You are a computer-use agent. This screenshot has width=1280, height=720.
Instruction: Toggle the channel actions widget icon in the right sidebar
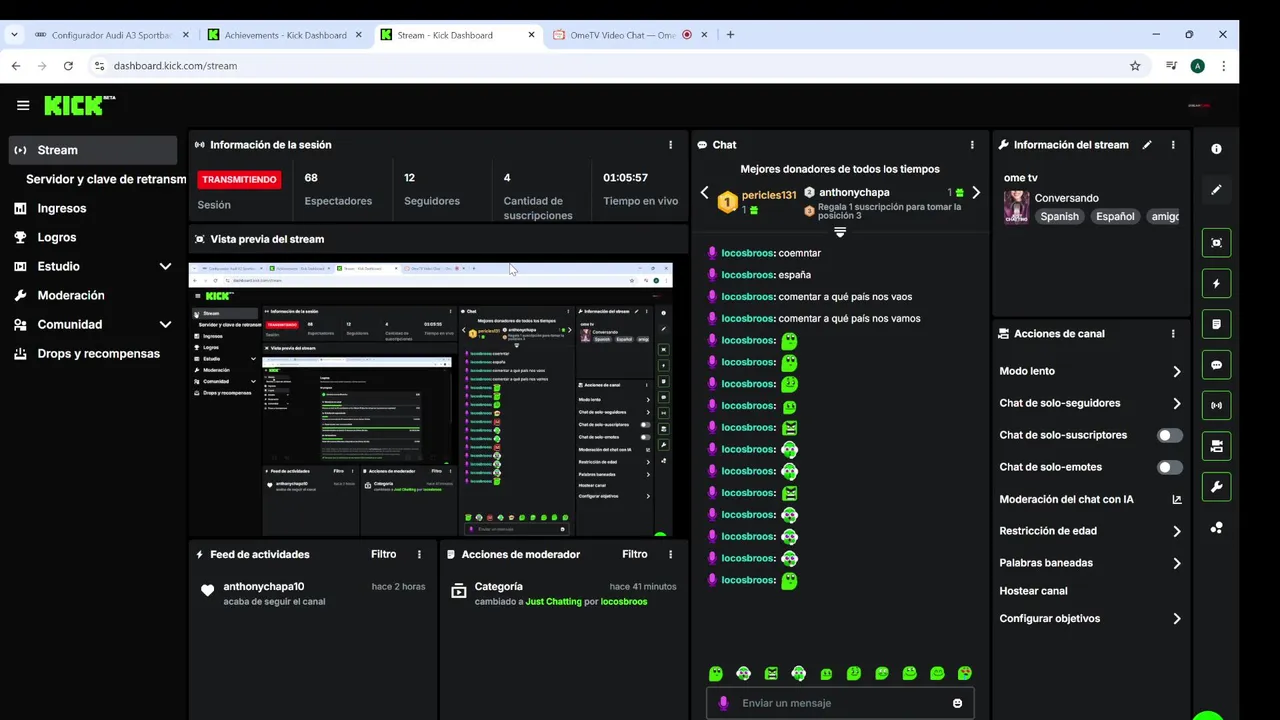click(1216, 446)
